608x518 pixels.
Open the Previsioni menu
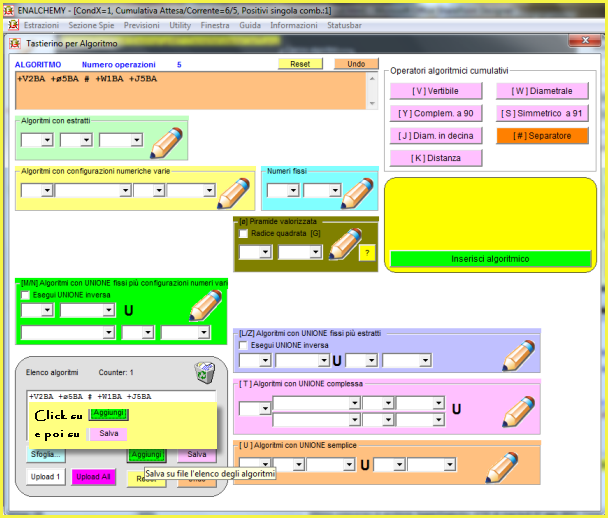[x=140, y=24]
